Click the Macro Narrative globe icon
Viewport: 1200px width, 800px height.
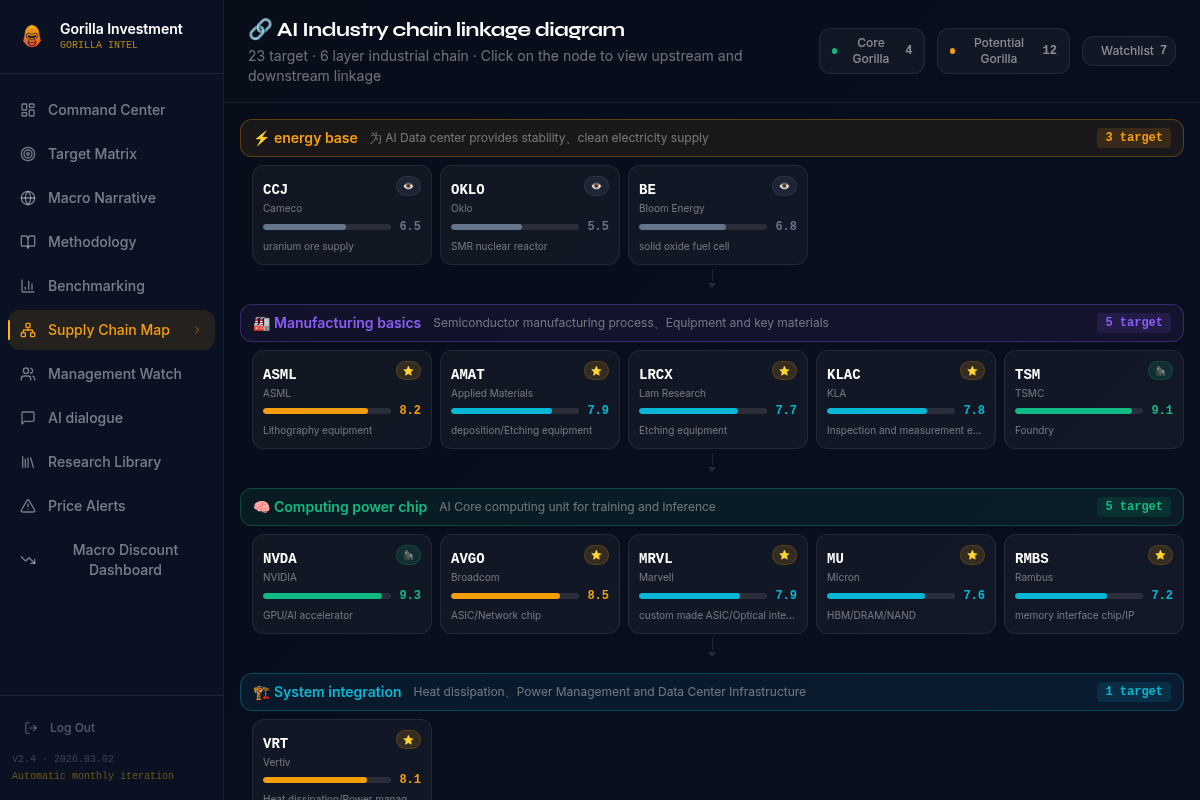pyautogui.click(x=28, y=198)
